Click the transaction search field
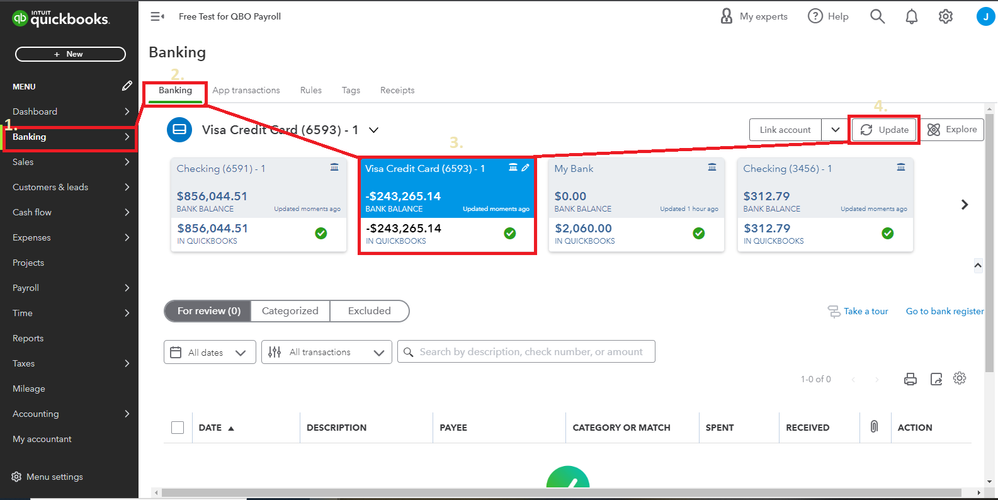Image resolution: width=998 pixels, height=500 pixels. tap(526, 352)
